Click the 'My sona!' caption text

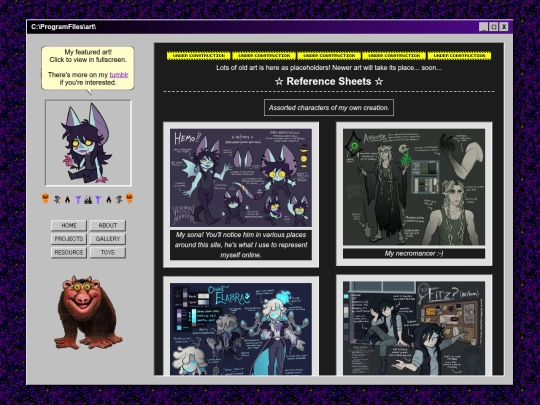click(241, 245)
